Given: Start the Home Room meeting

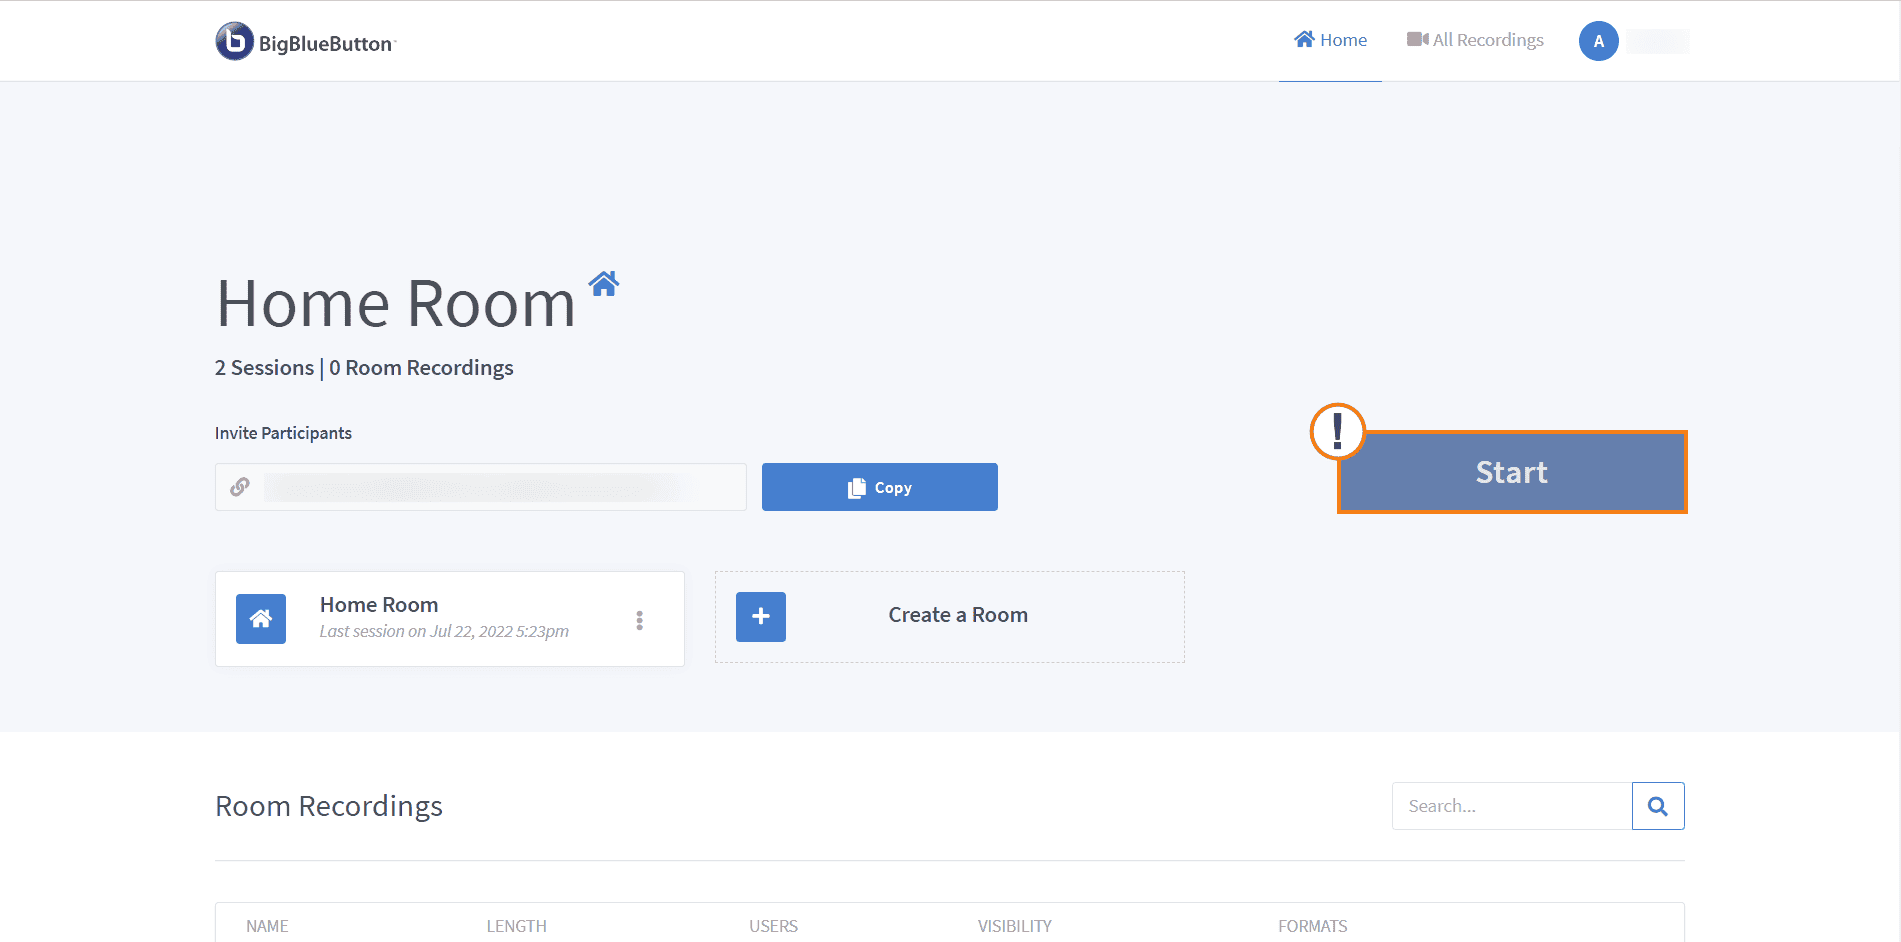Looking at the screenshot, I should [x=1512, y=472].
